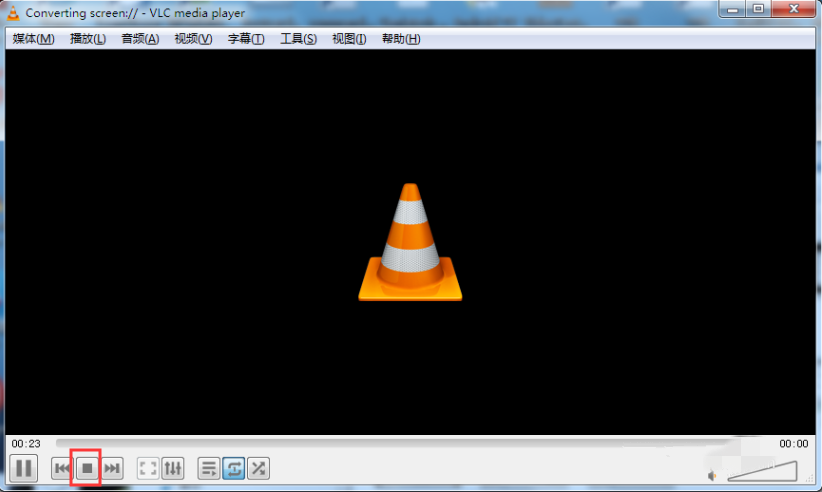
Task: Click the VLC cone in video area
Action: click(x=410, y=242)
